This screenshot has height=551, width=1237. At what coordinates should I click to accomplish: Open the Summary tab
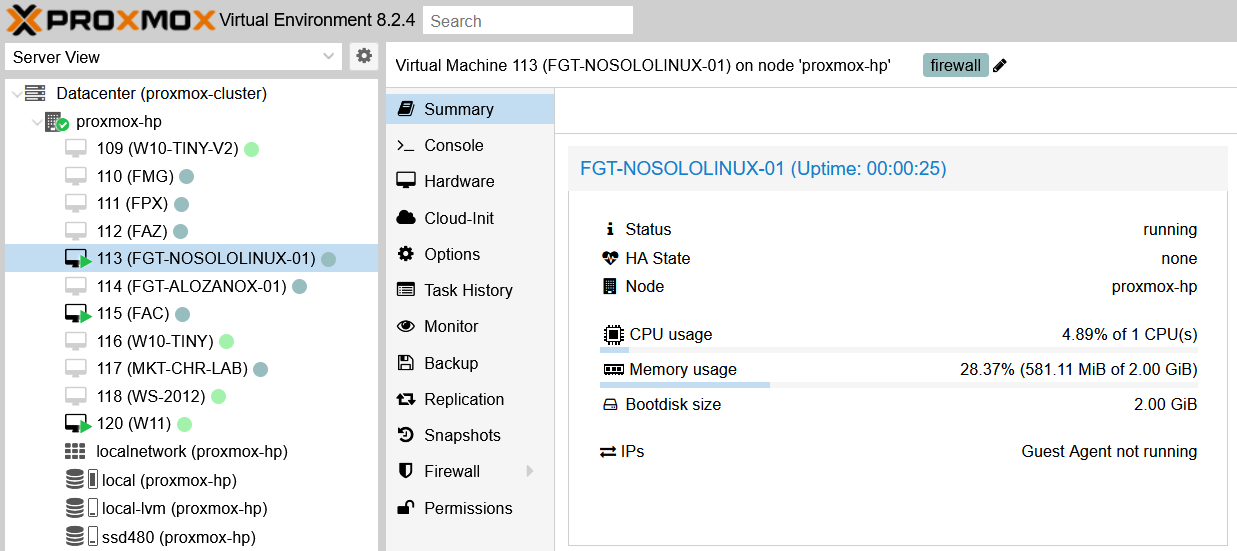click(470, 109)
